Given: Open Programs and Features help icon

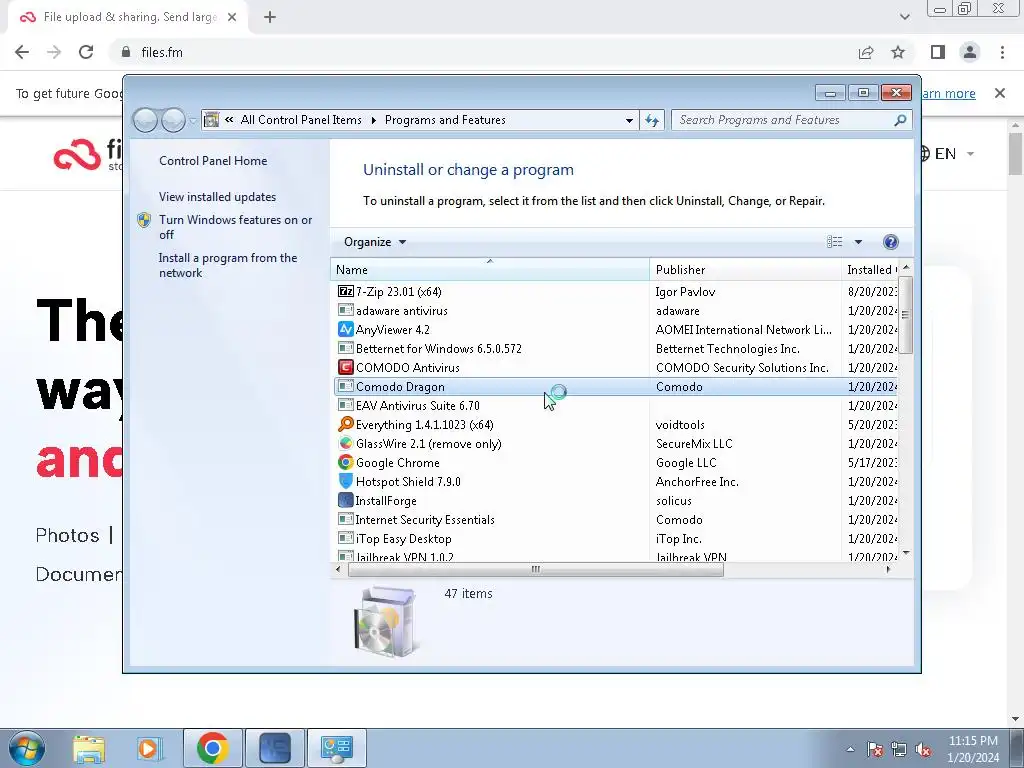Looking at the screenshot, I should pos(890,242).
